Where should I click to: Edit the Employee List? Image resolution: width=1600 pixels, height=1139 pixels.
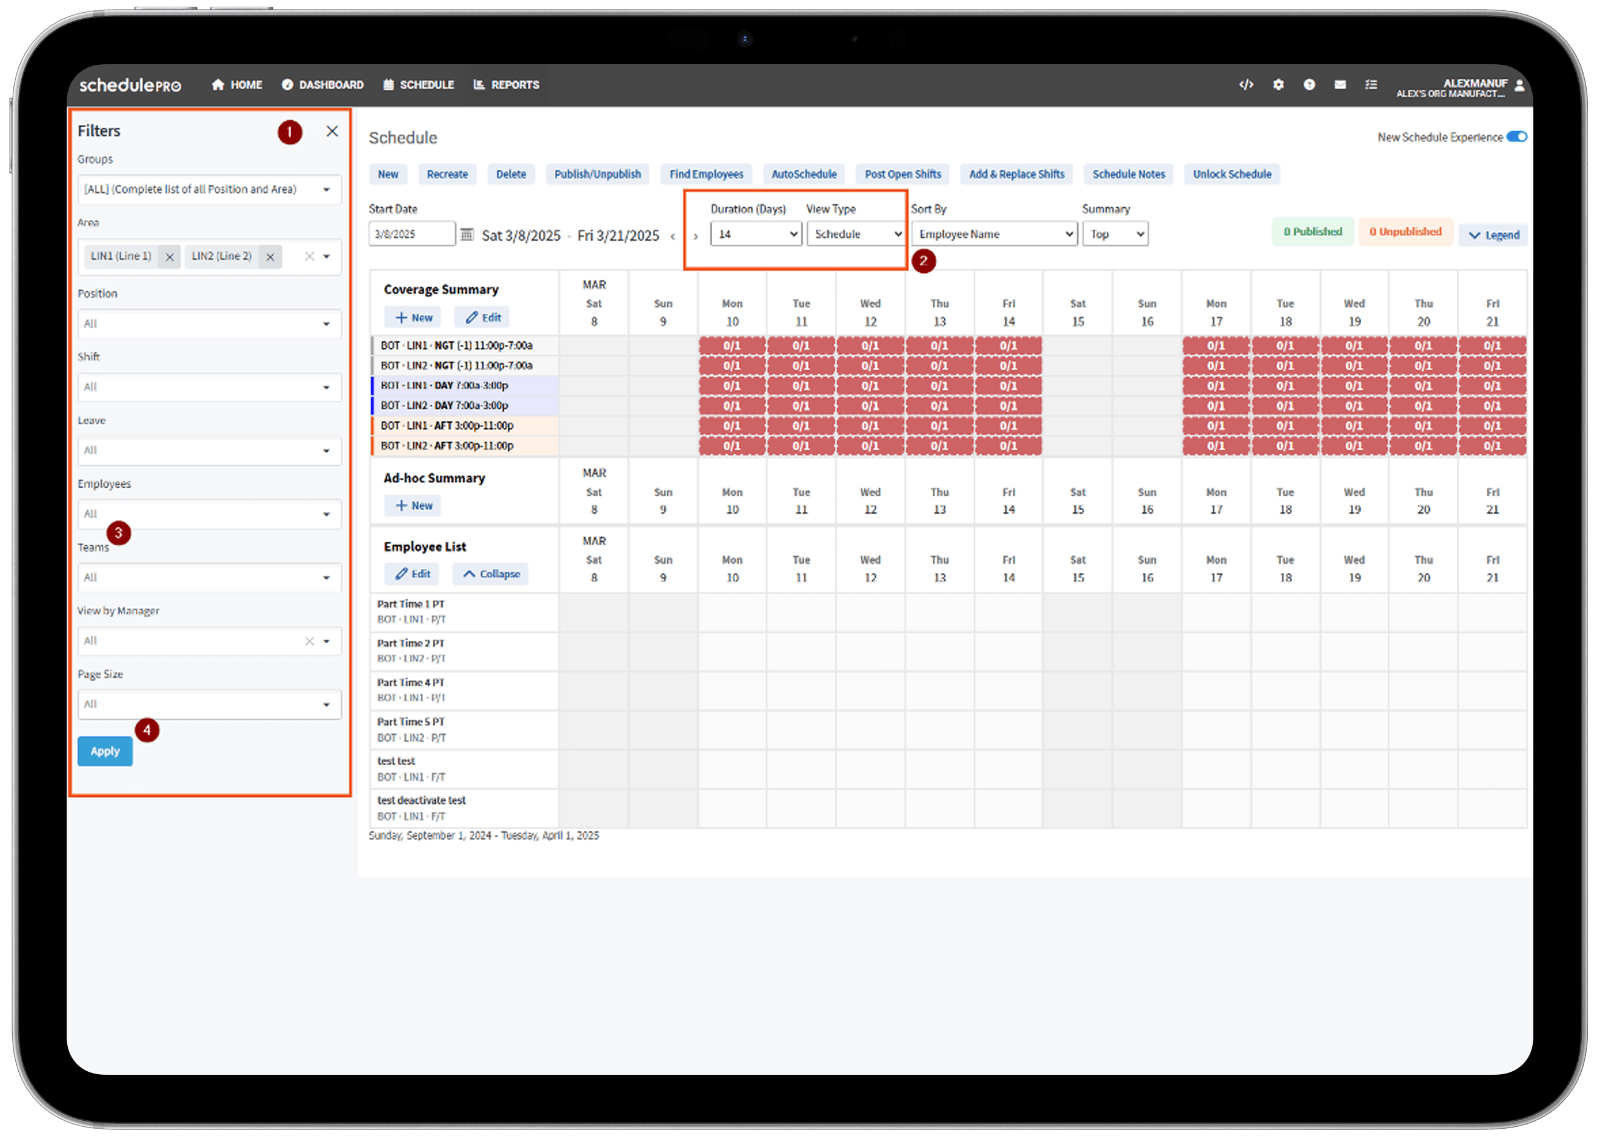[x=412, y=574]
